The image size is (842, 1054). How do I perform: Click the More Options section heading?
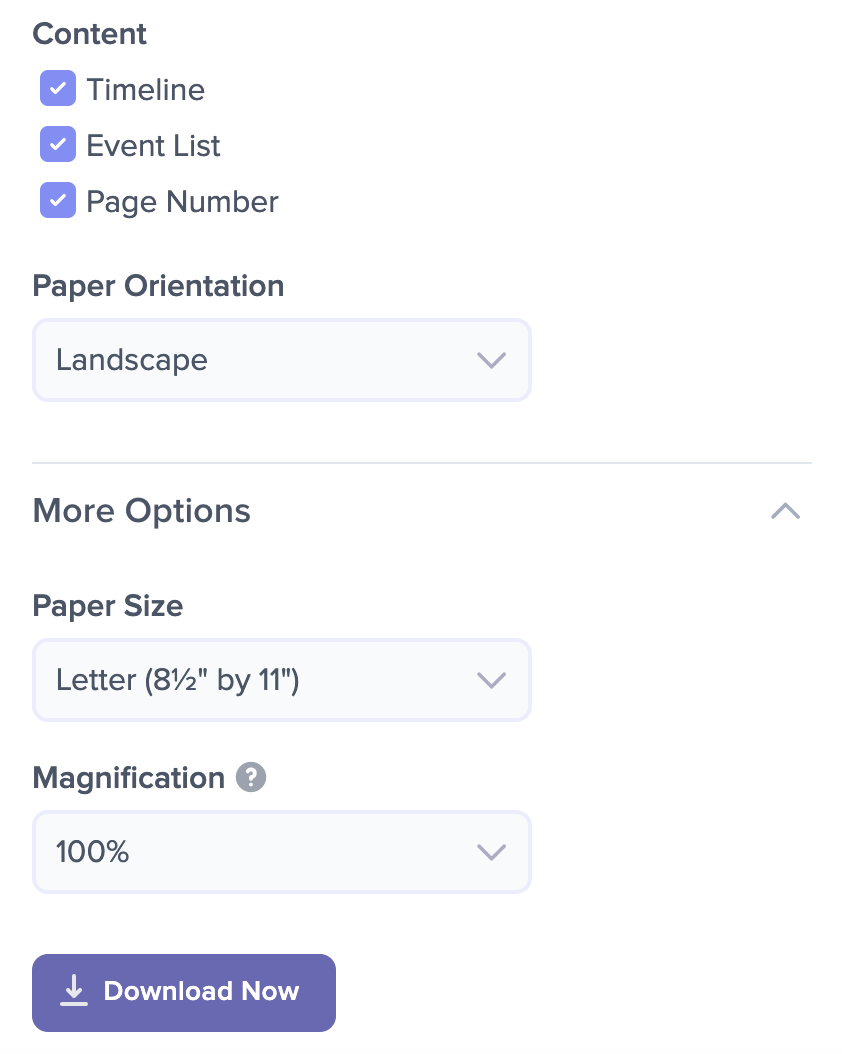click(x=142, y=511)
